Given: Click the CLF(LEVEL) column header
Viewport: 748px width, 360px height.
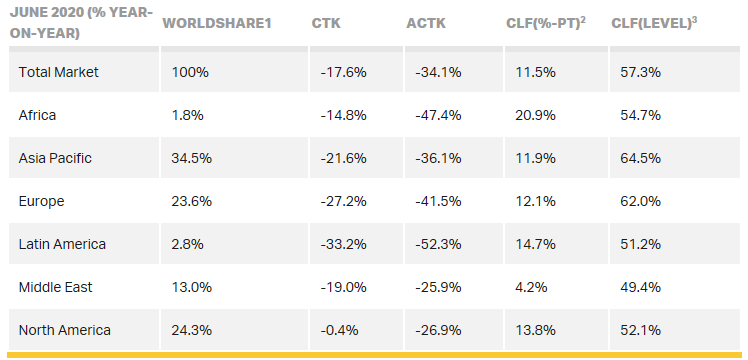Looking at the screenshot, I should tap(654, 23).
